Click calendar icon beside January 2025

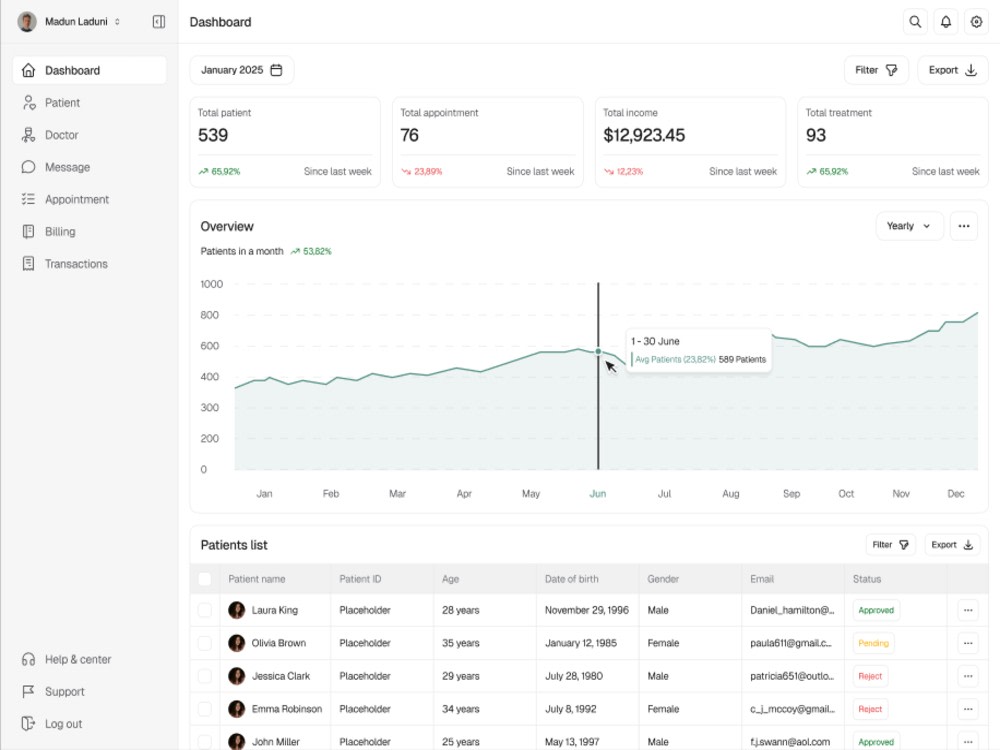tap(276, 70)
